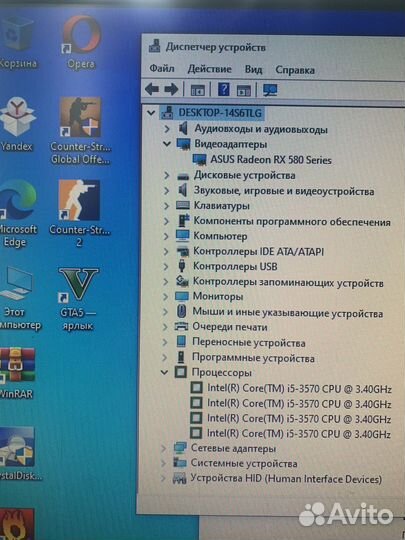Select the Microsoft Edge desktop icon
Image resolution: width=405 pixels, height=540 pixels.
tap(17, 213)
